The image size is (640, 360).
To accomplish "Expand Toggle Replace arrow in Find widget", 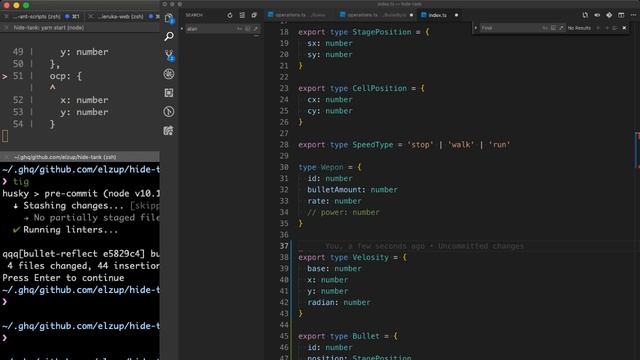I will pos(476,28).
